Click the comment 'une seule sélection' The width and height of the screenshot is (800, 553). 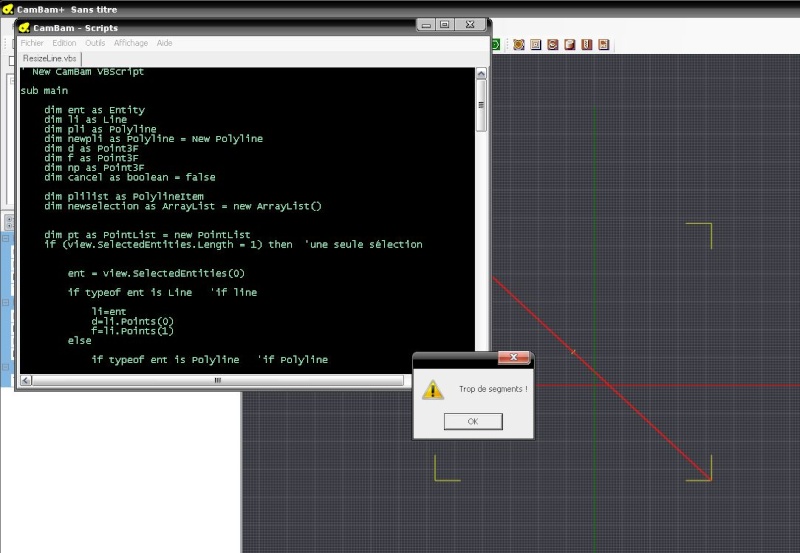pyautogui.click(x=364, y=244)
